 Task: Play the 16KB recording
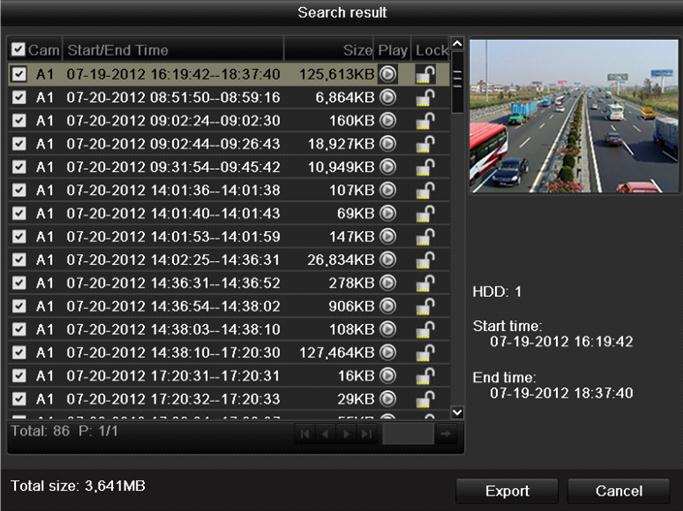(388, 376)
